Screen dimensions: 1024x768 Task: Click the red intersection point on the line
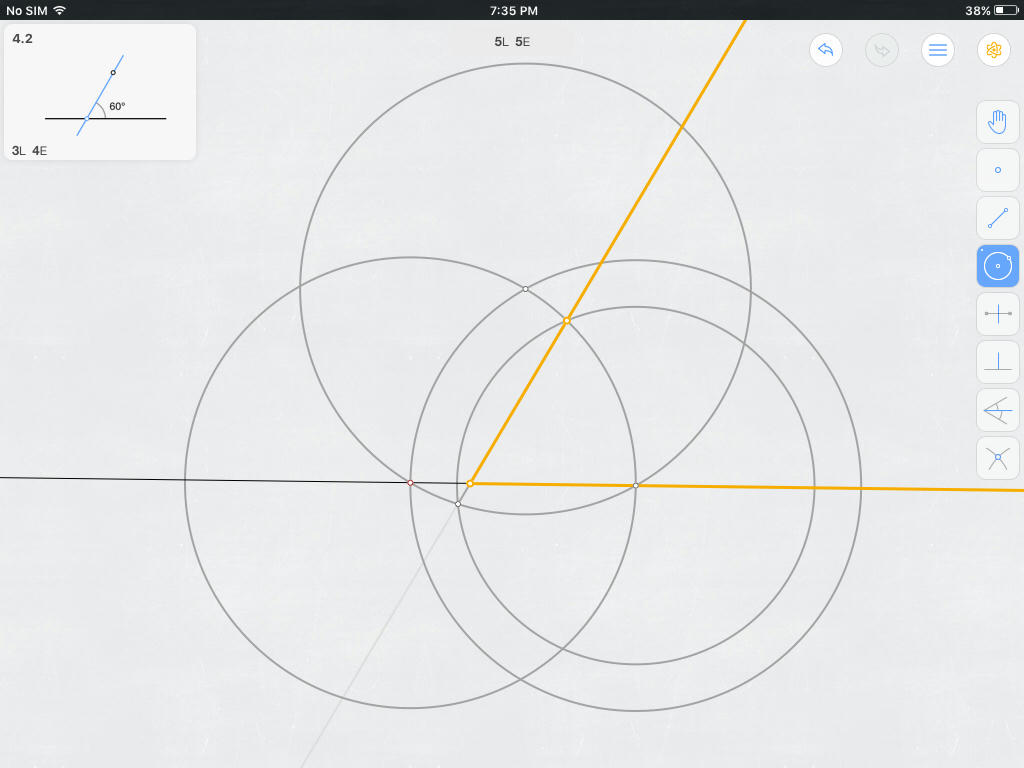click(410, 483)
